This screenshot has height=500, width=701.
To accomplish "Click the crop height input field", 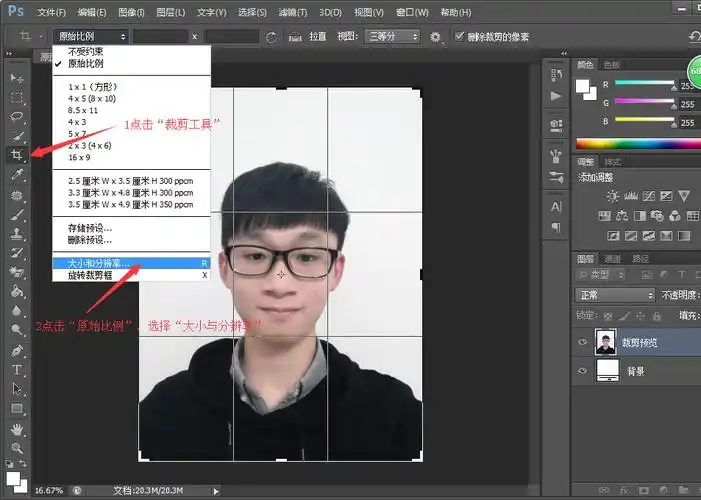I will tap(231, 37).
